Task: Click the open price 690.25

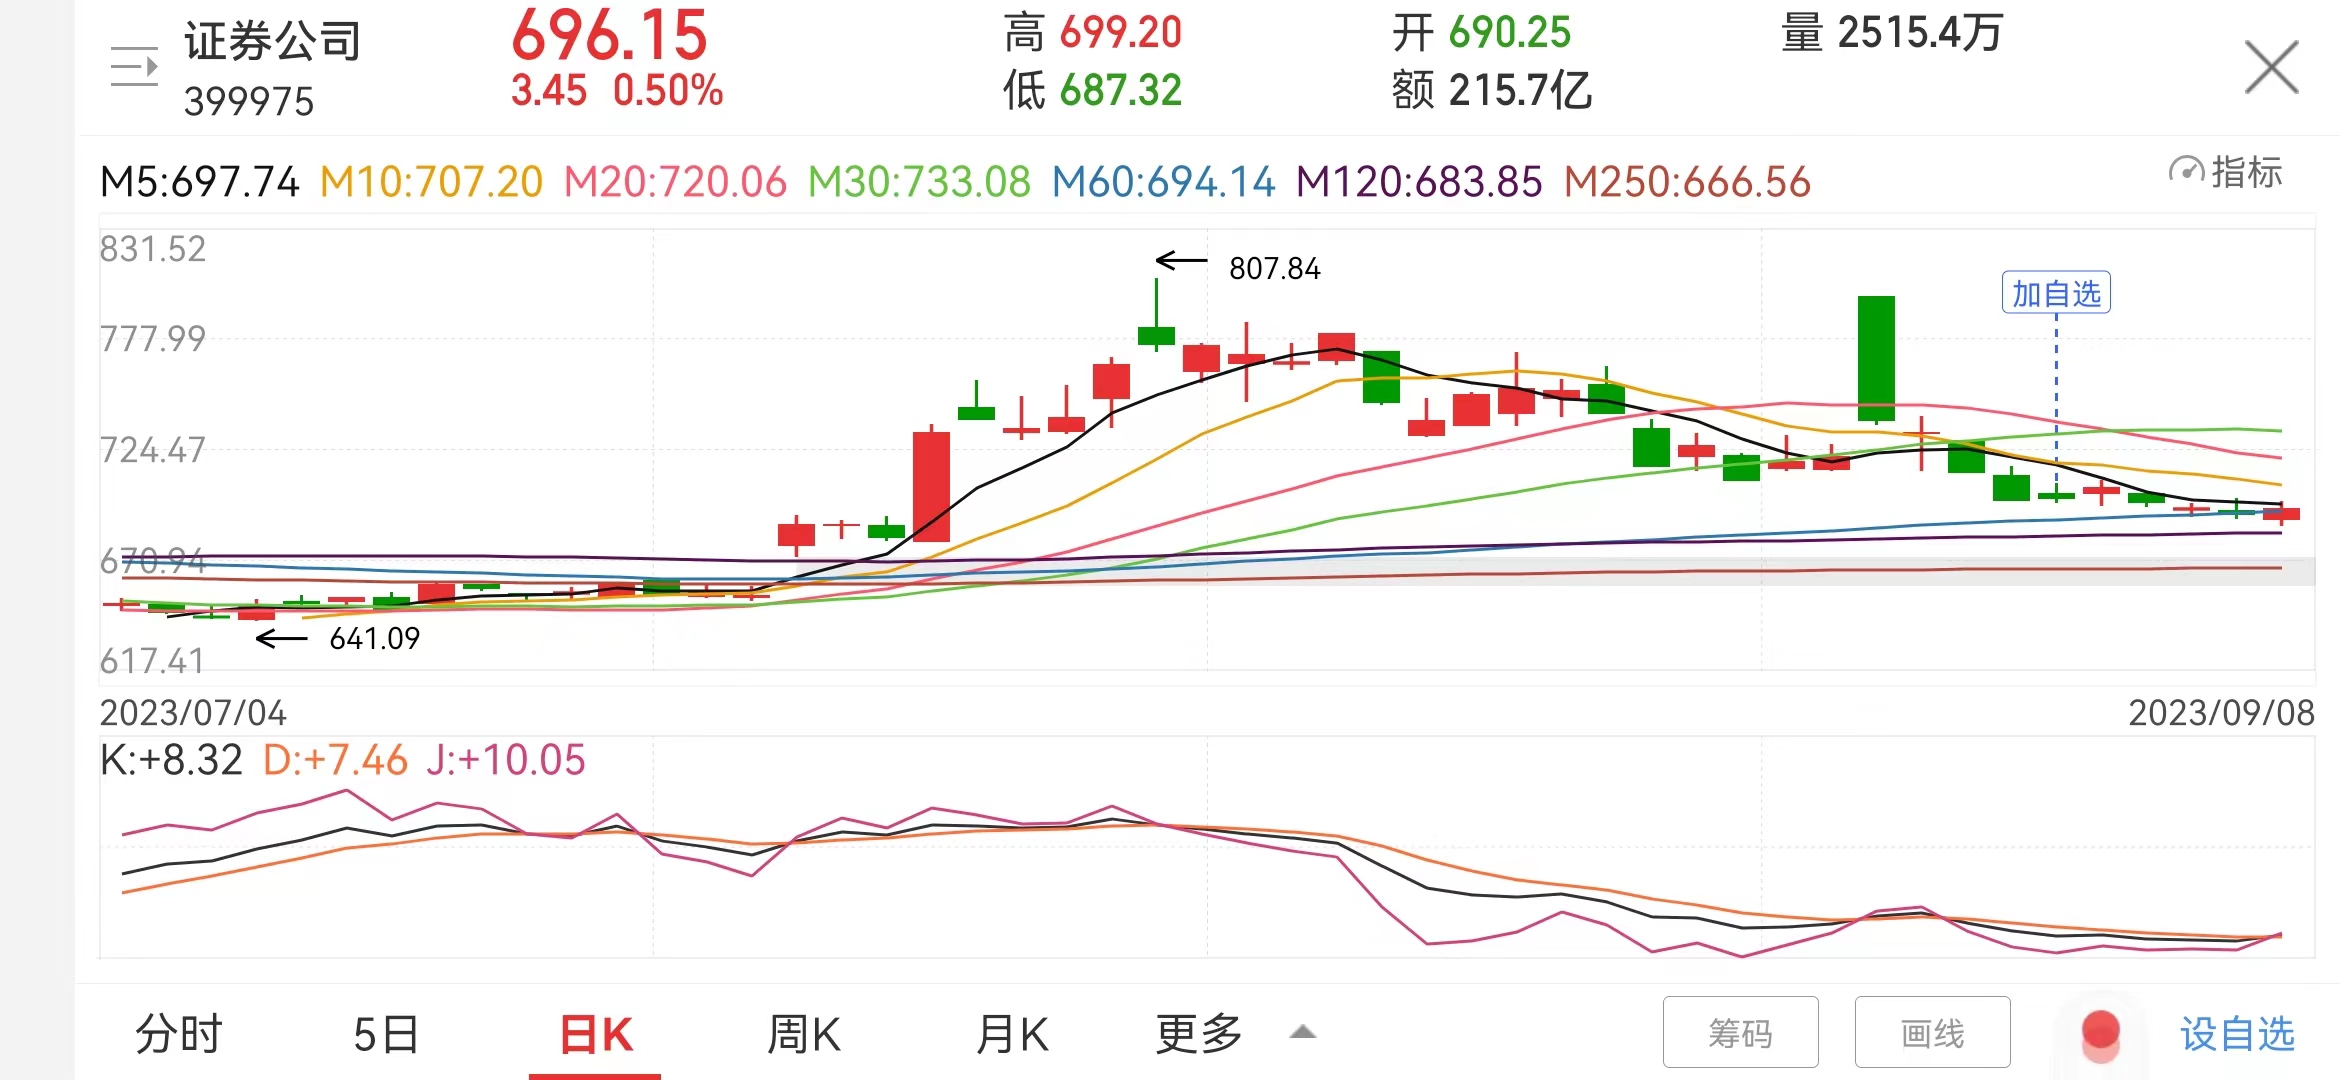Action: click(1510, 33)
